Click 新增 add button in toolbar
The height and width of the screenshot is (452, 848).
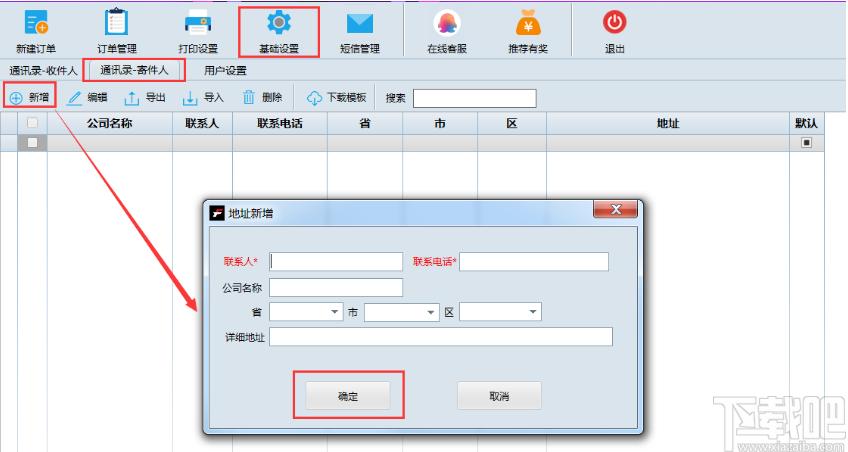pyautogui.click(x=30, y=97)
